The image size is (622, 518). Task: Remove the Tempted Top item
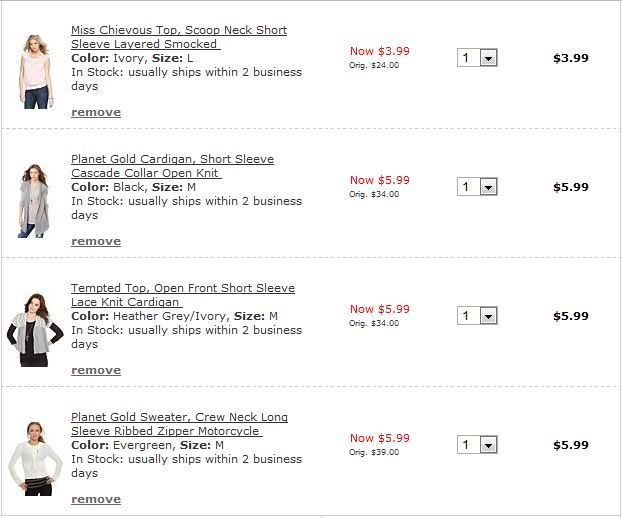96,370
